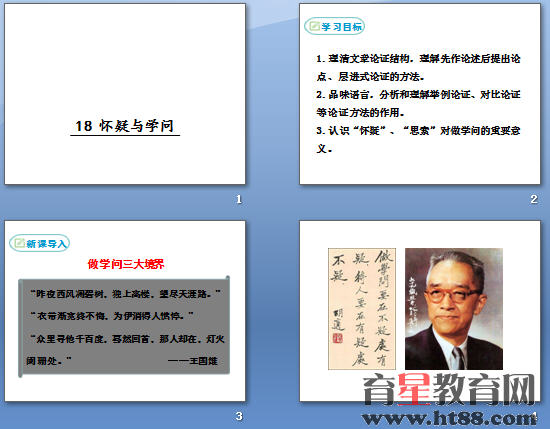The height and width of the screenshot is (429, 550).
Task: Click the 育星教育网 watermark logo
Action: pyautogui.click(x=449, y=389)
